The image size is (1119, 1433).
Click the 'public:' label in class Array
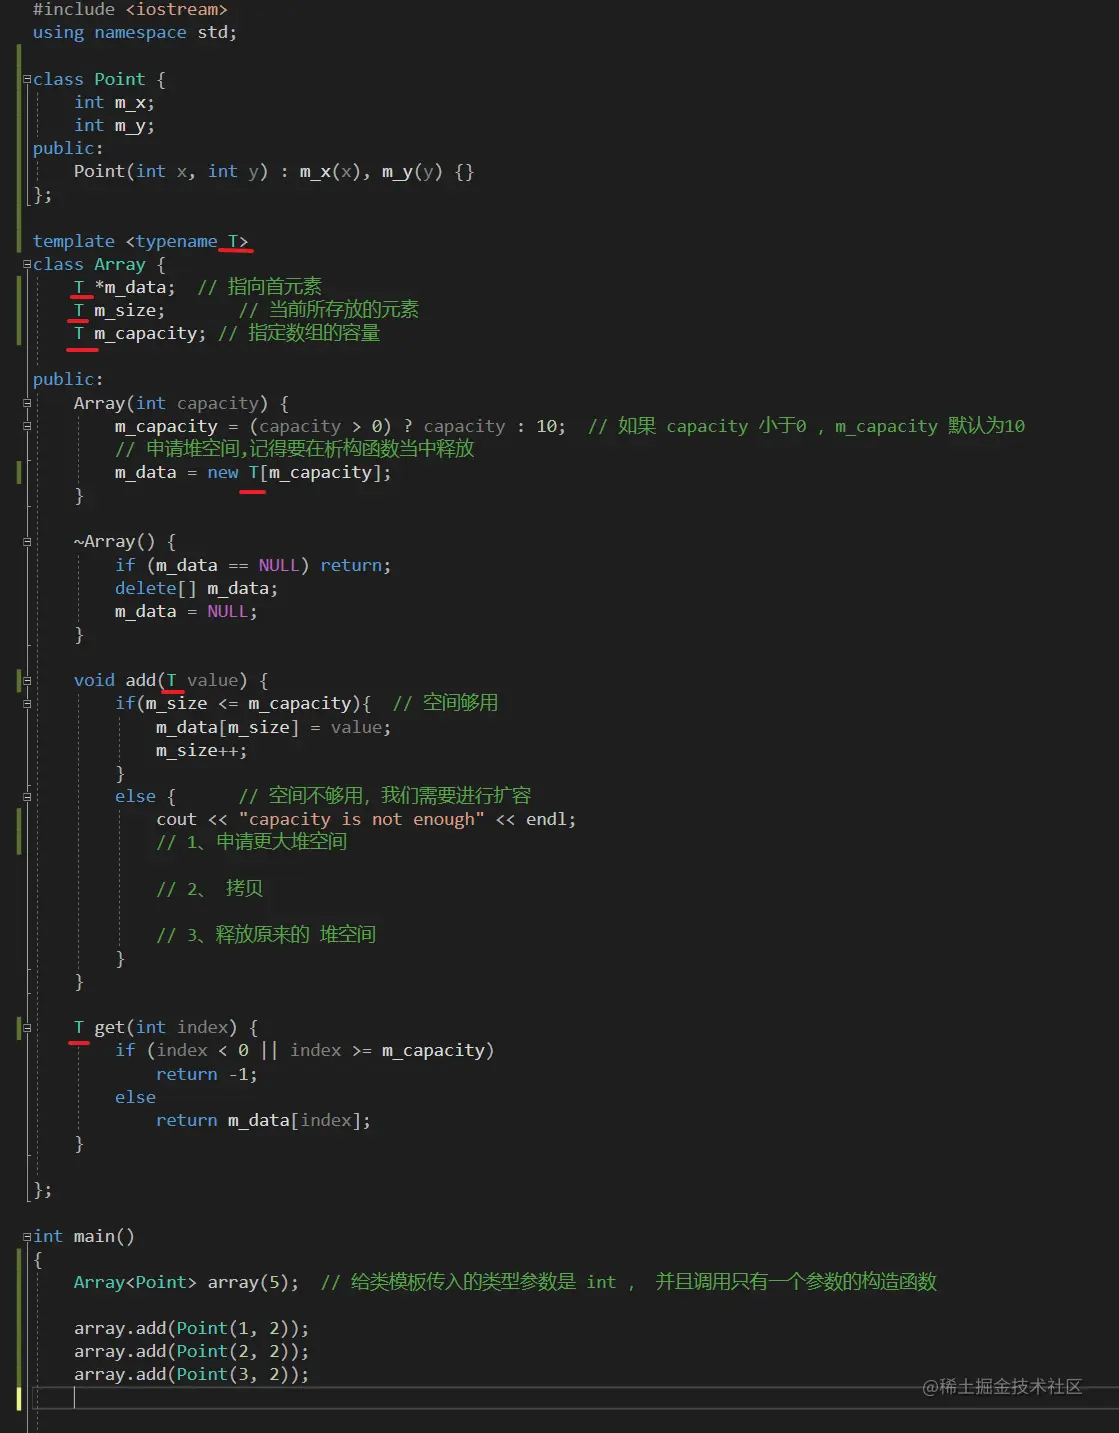point(68,379)
